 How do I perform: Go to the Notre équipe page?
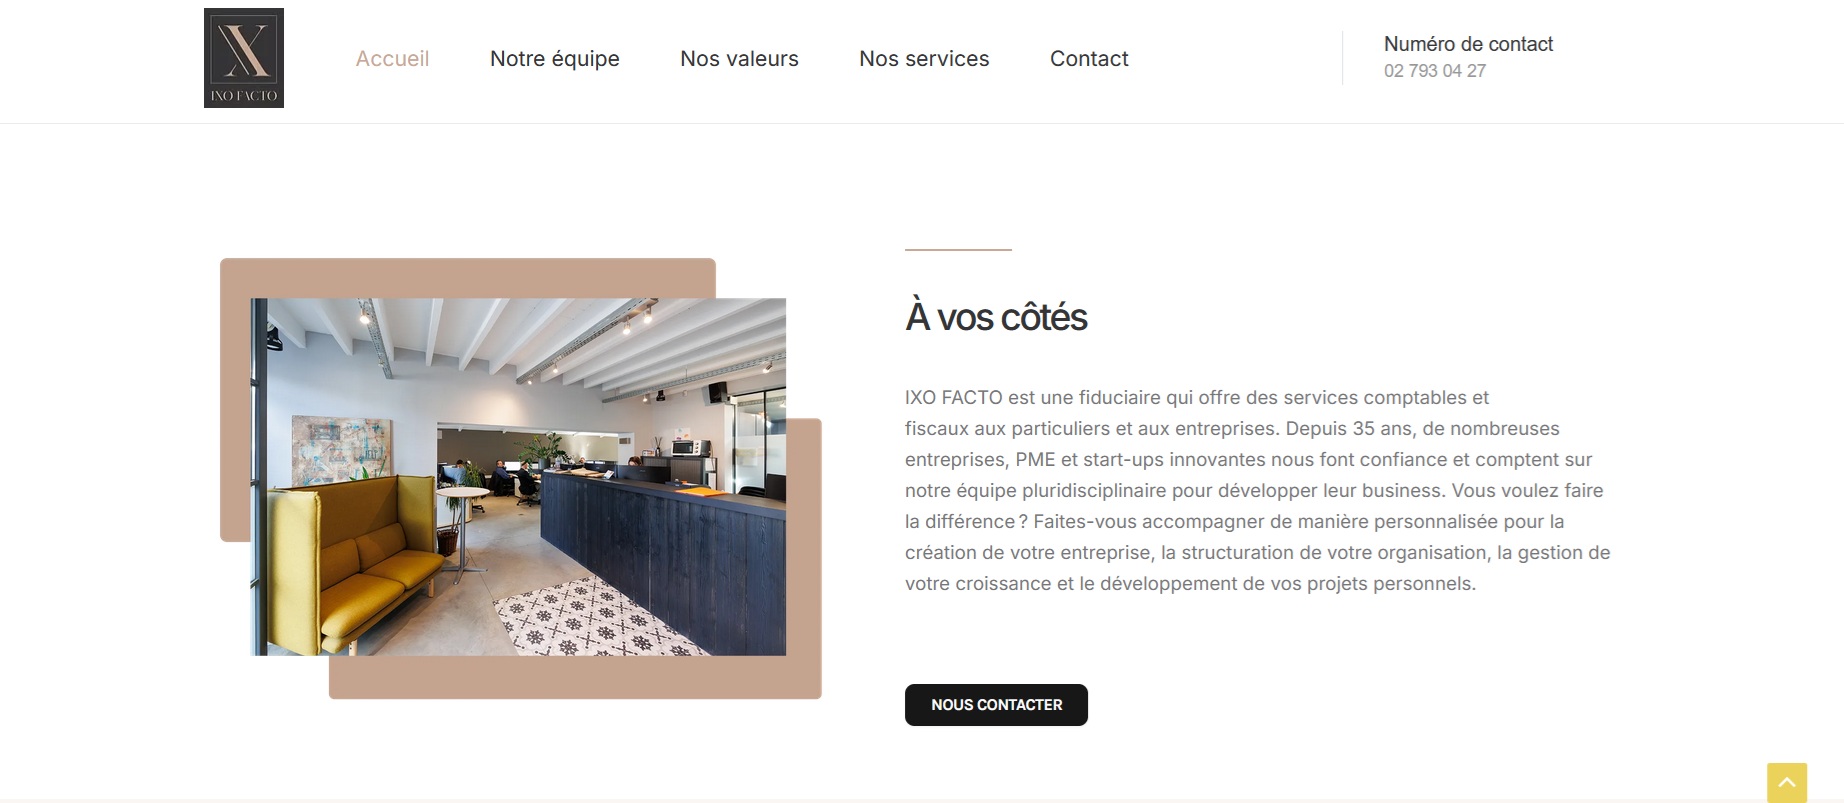[555, 59]
